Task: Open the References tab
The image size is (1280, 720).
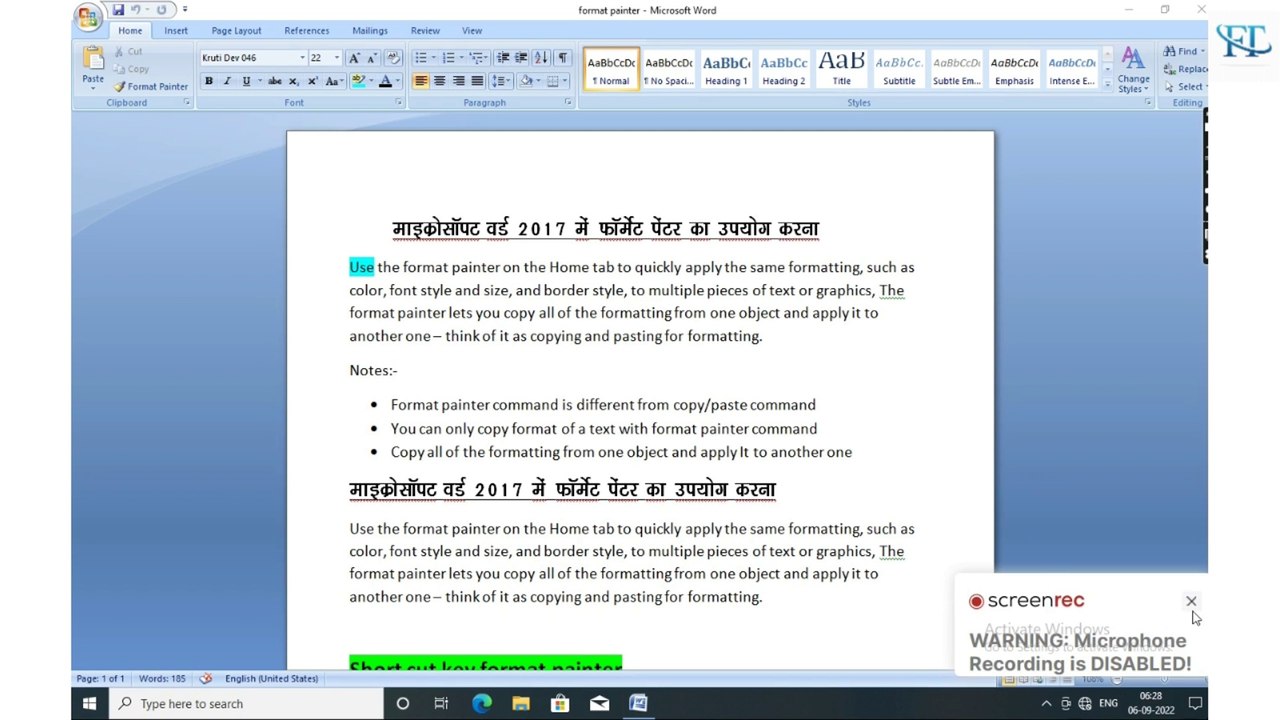Action: [x=307, y=31]
